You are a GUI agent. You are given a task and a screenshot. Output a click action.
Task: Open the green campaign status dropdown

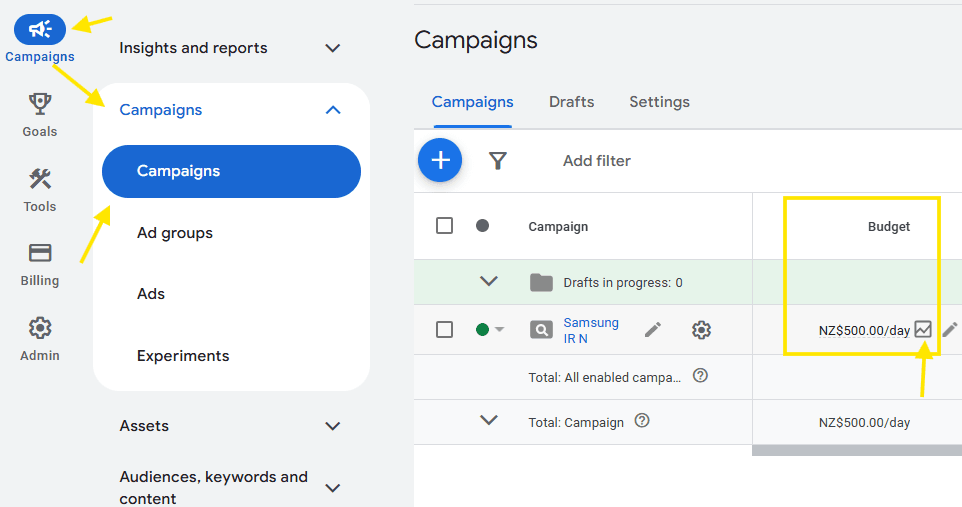click(490, 330)
